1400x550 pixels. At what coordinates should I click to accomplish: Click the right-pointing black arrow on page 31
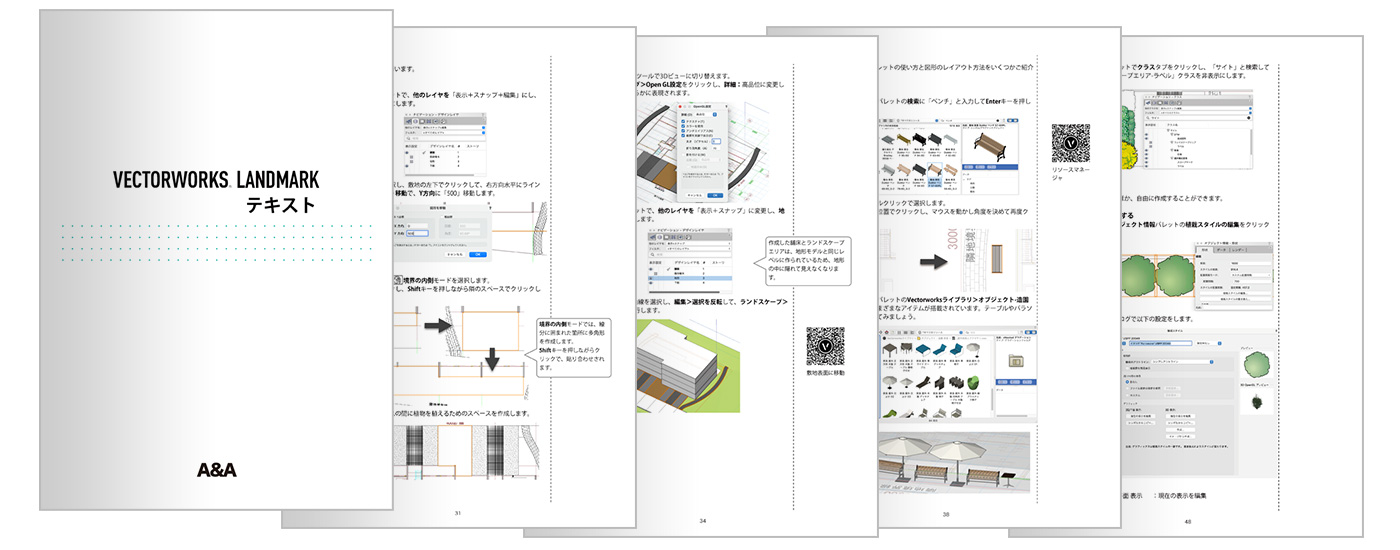438,326
